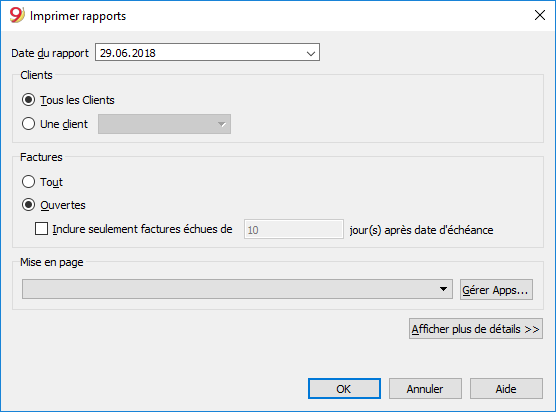Screen dimensions: 556x412
Task: Click the Annuler button
Action: [425, 389]
